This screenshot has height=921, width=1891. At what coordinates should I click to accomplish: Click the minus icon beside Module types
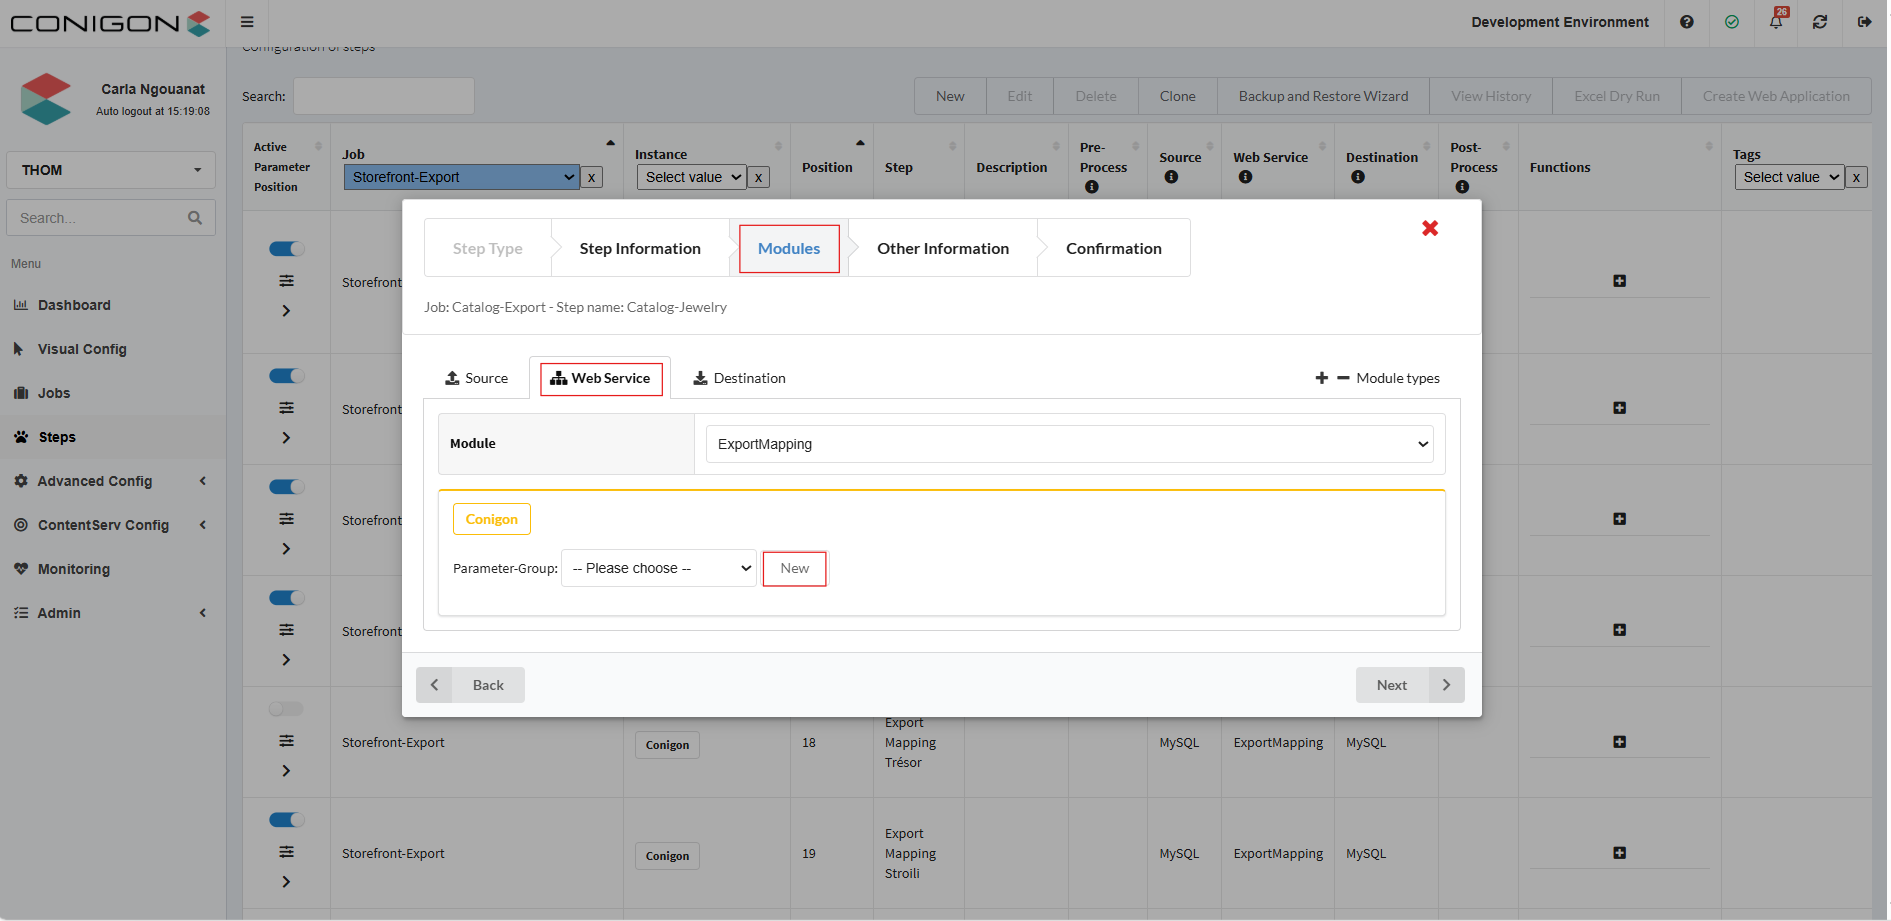click(1343, 378)
